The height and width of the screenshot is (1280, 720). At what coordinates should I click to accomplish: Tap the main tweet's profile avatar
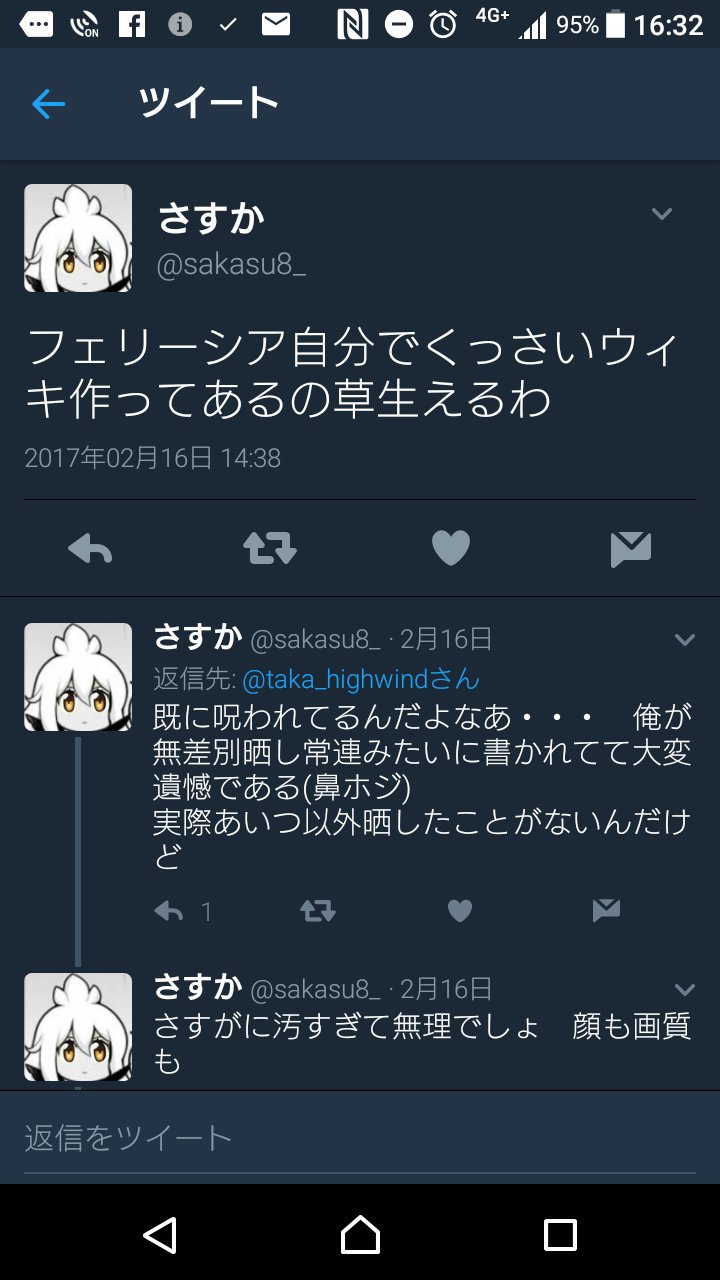tap(78, 238)
